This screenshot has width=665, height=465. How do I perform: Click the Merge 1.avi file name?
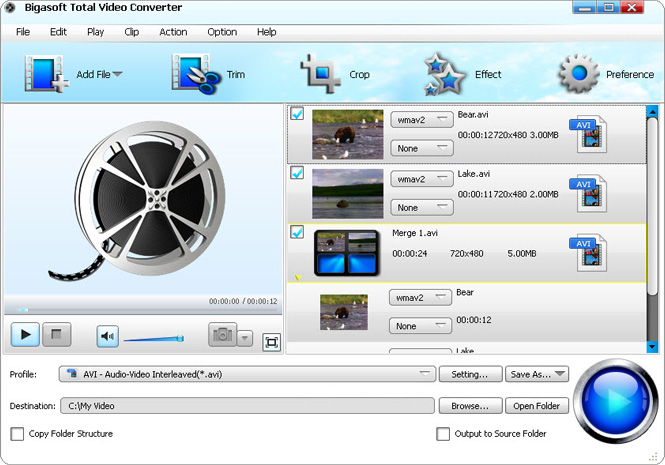click(415, 233)
